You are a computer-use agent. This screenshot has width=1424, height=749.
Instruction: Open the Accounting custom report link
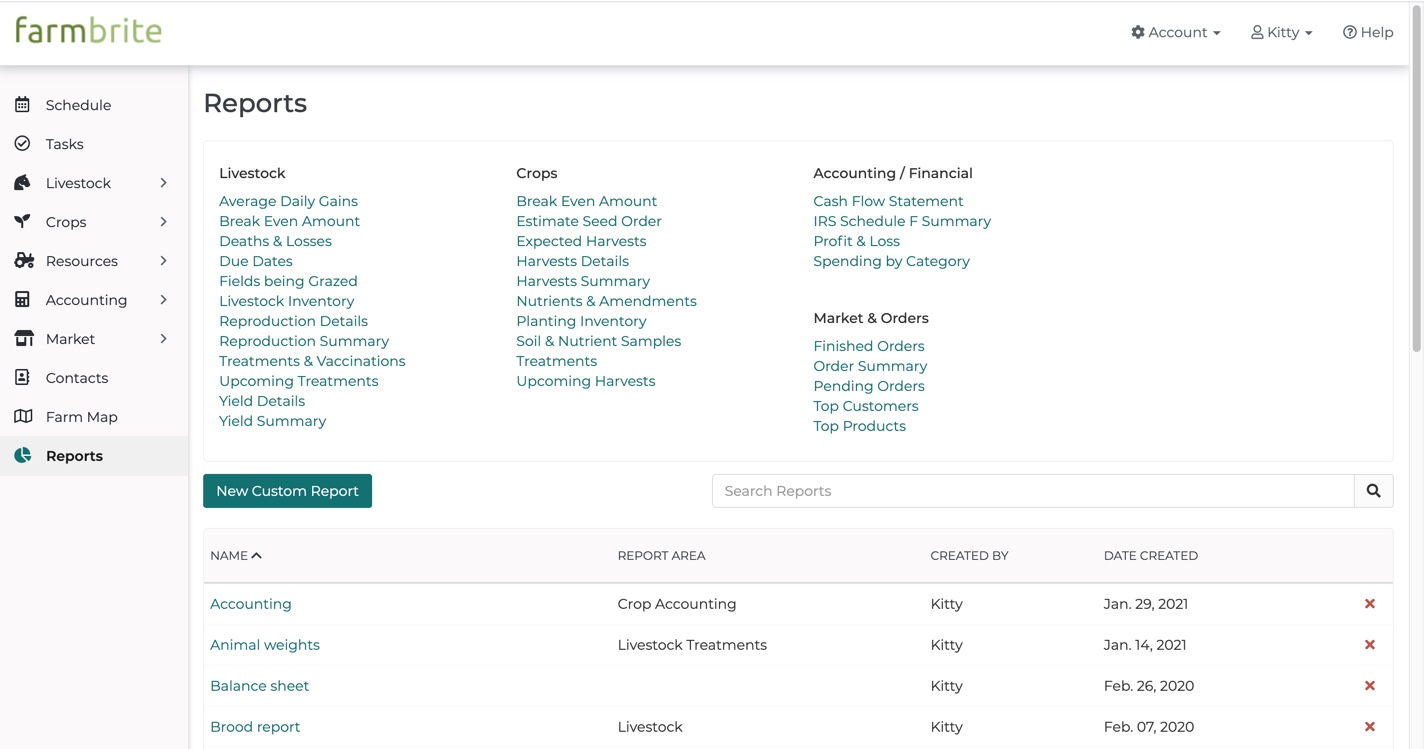tap(251, 604)
